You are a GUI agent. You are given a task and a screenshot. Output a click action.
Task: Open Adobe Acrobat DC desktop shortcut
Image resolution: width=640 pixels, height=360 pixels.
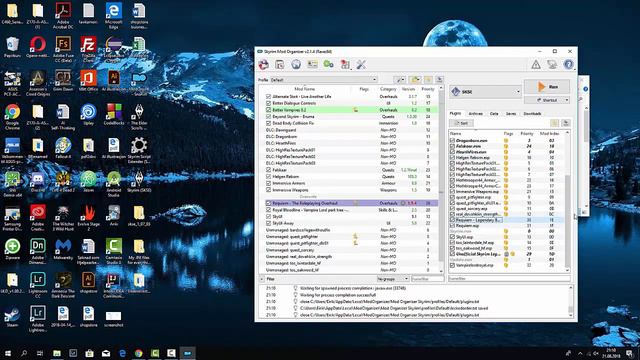pyautogui.click(x=63, y=16)
